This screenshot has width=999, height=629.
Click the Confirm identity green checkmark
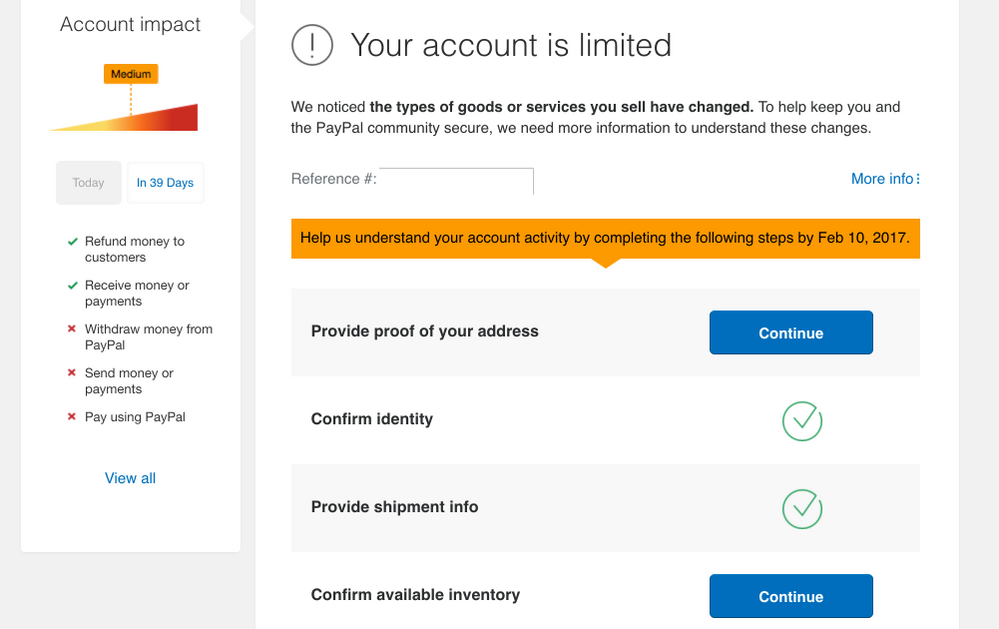click(x=801, y=421)
